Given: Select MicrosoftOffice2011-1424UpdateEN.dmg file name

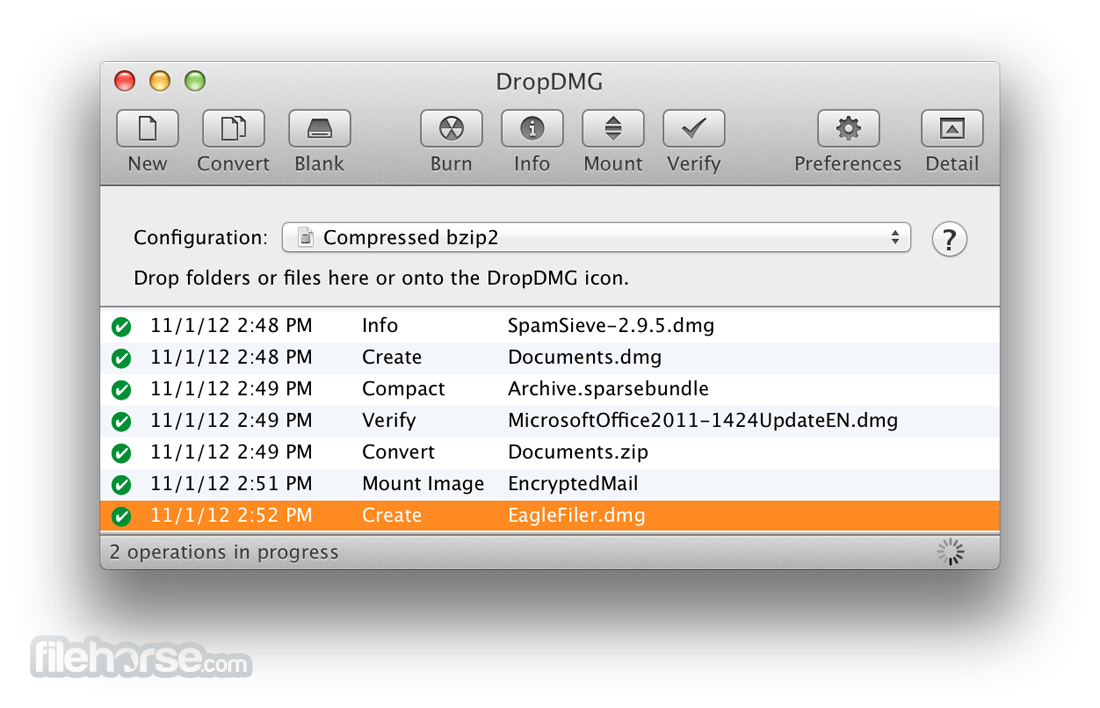Looking at the screenshot, I should [703, 420].
